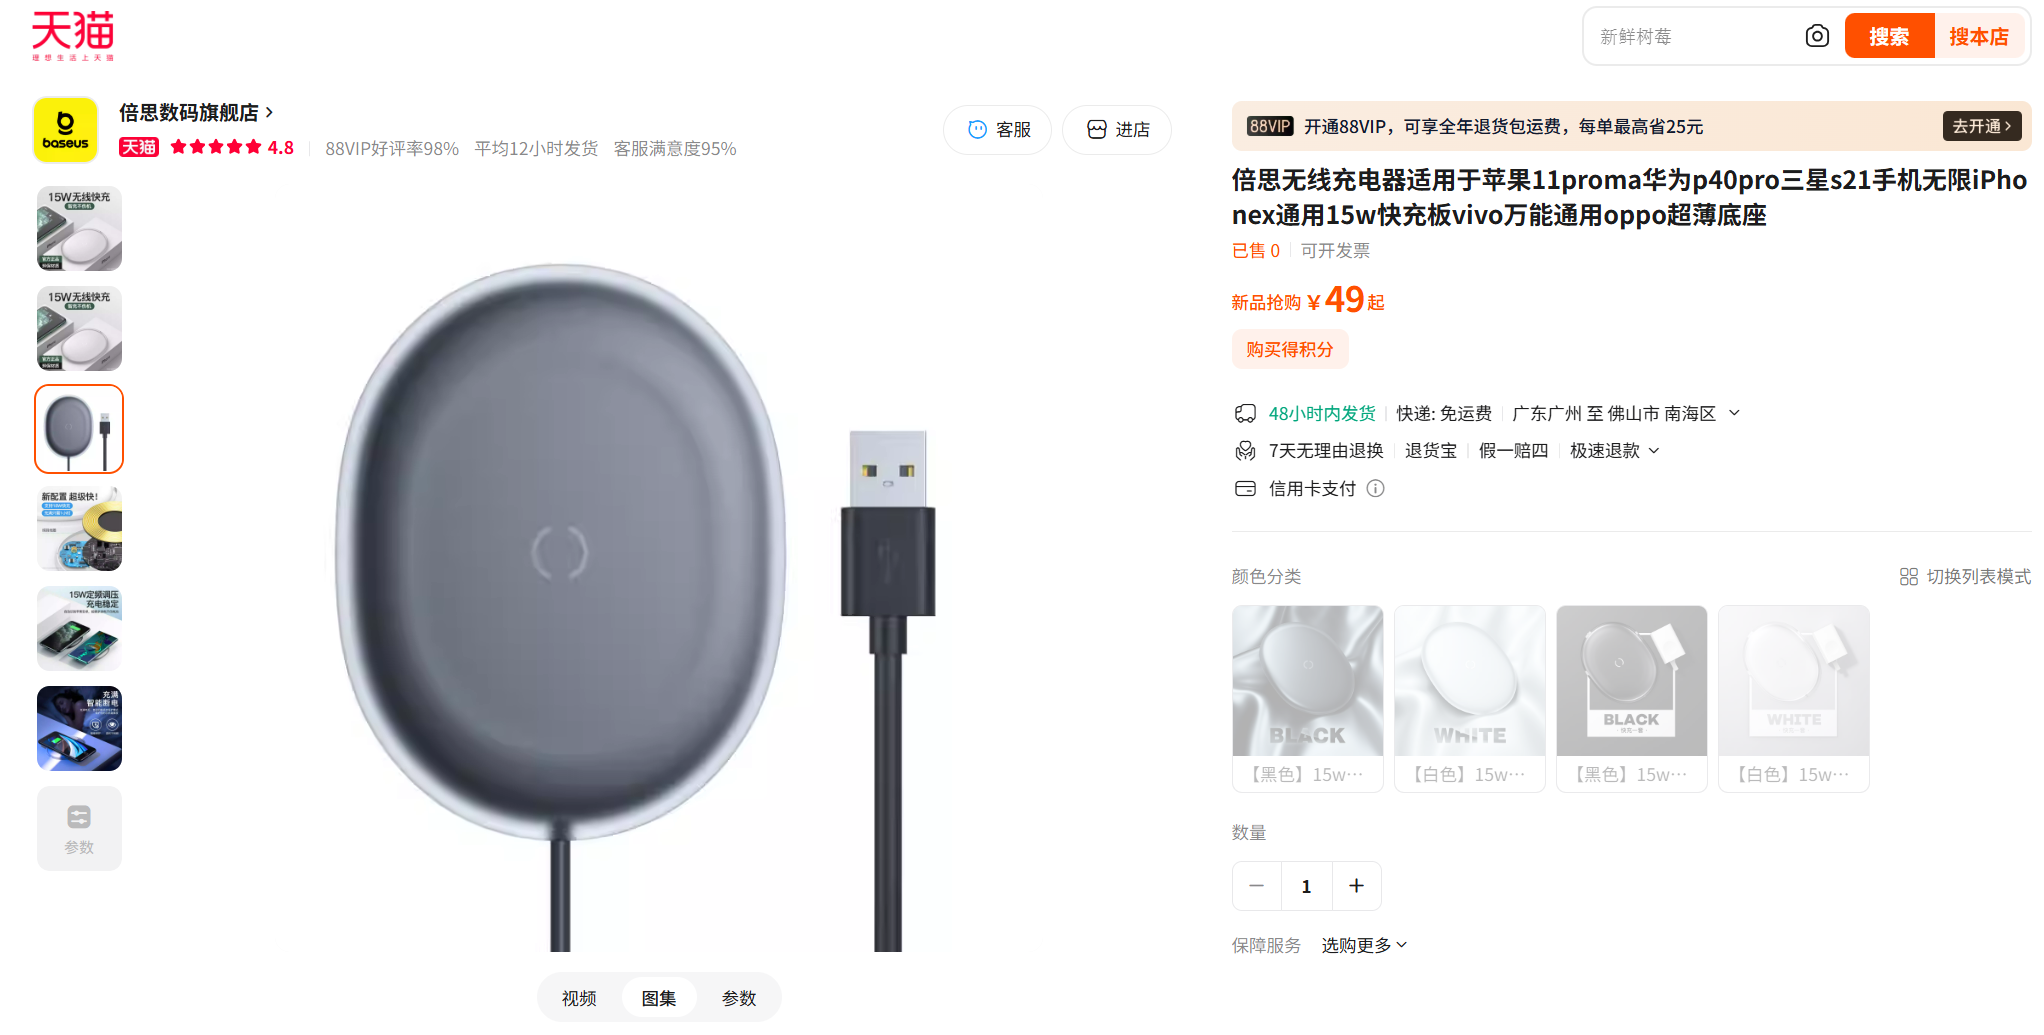The image size is (2044, 1035).
Task: Click the 客服 customer service button
Action: pos(998,130)
